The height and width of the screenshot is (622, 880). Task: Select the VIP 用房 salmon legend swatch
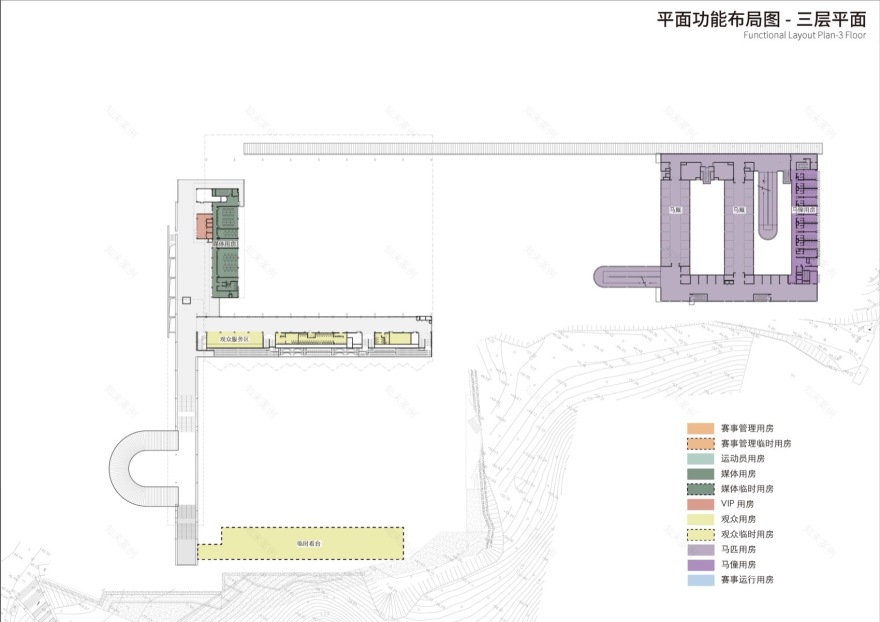click(x=699, y=502)
